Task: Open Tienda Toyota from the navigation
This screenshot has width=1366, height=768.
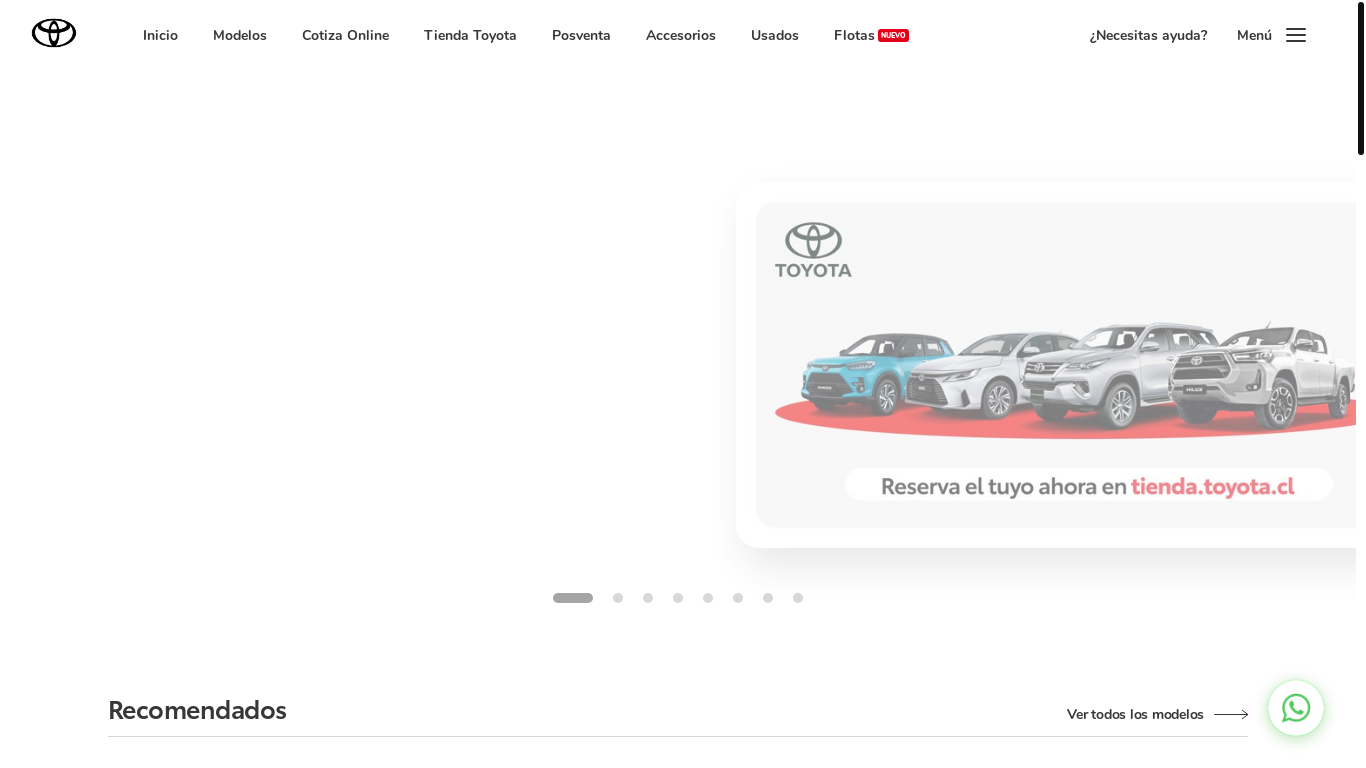Action: [x=470, y=35]
